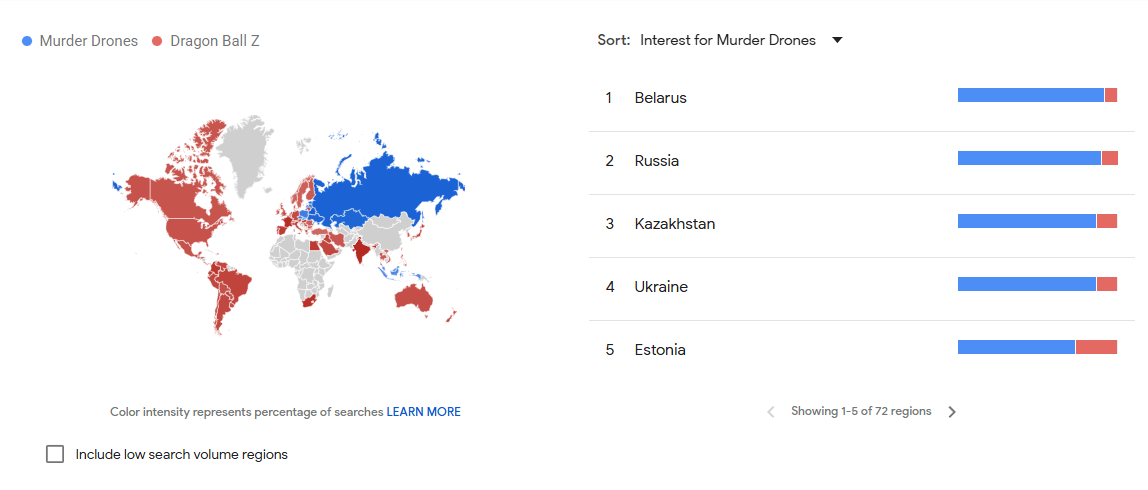Click the Dragon Ball Z legend label
1148x490 pixels.
click(x=215, y=41)
